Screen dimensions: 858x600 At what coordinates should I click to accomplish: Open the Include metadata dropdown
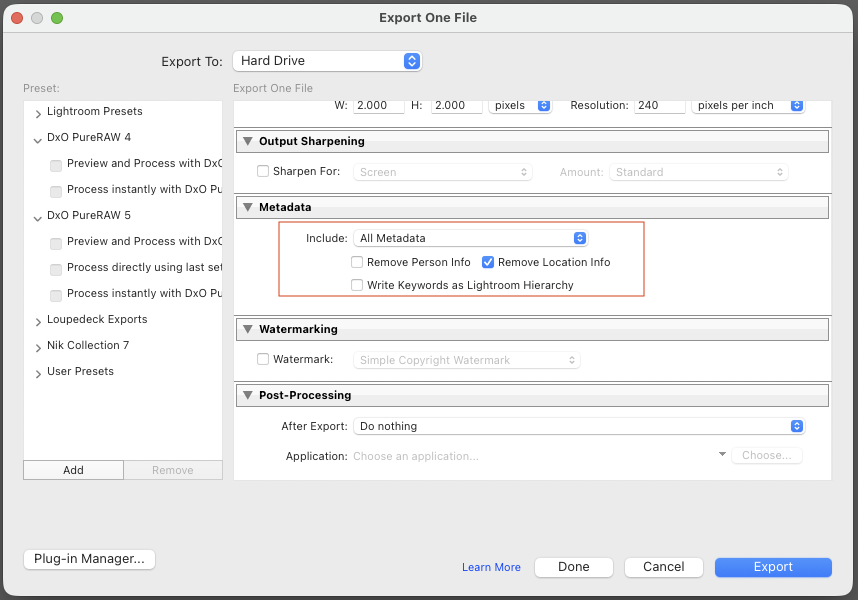[x=470, y=238]
